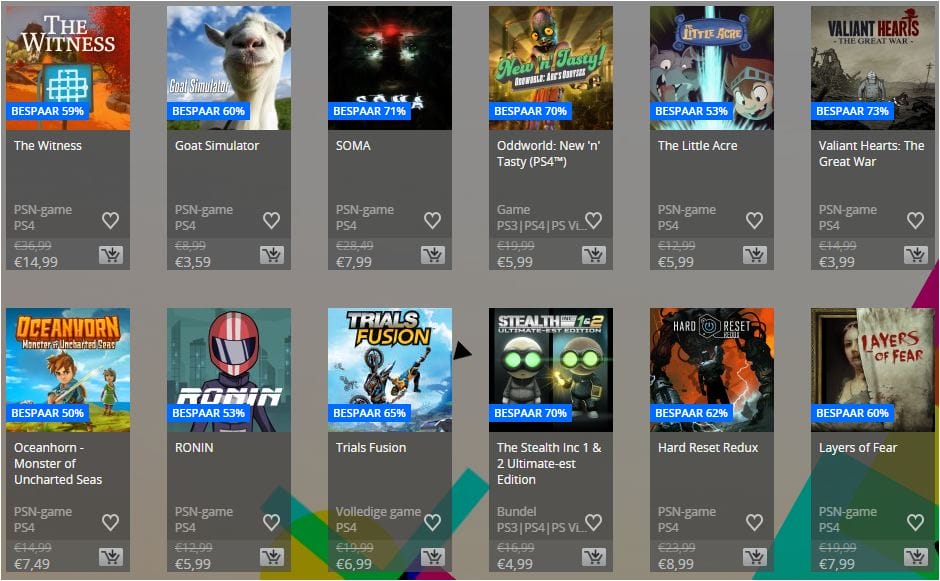Open SOMA cover thumbnail
This screenshot has height=581, width=940.
(x=390, y=68)
